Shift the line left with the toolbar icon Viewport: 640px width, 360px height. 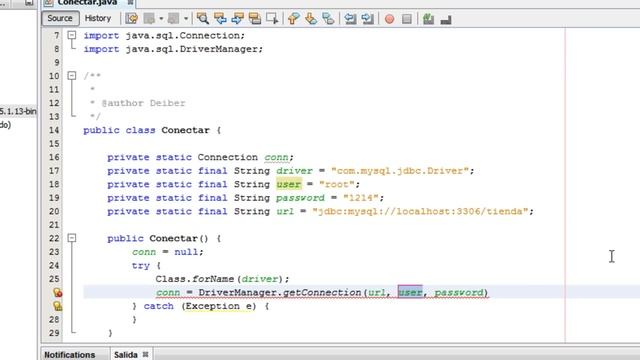tap(350, 18)
